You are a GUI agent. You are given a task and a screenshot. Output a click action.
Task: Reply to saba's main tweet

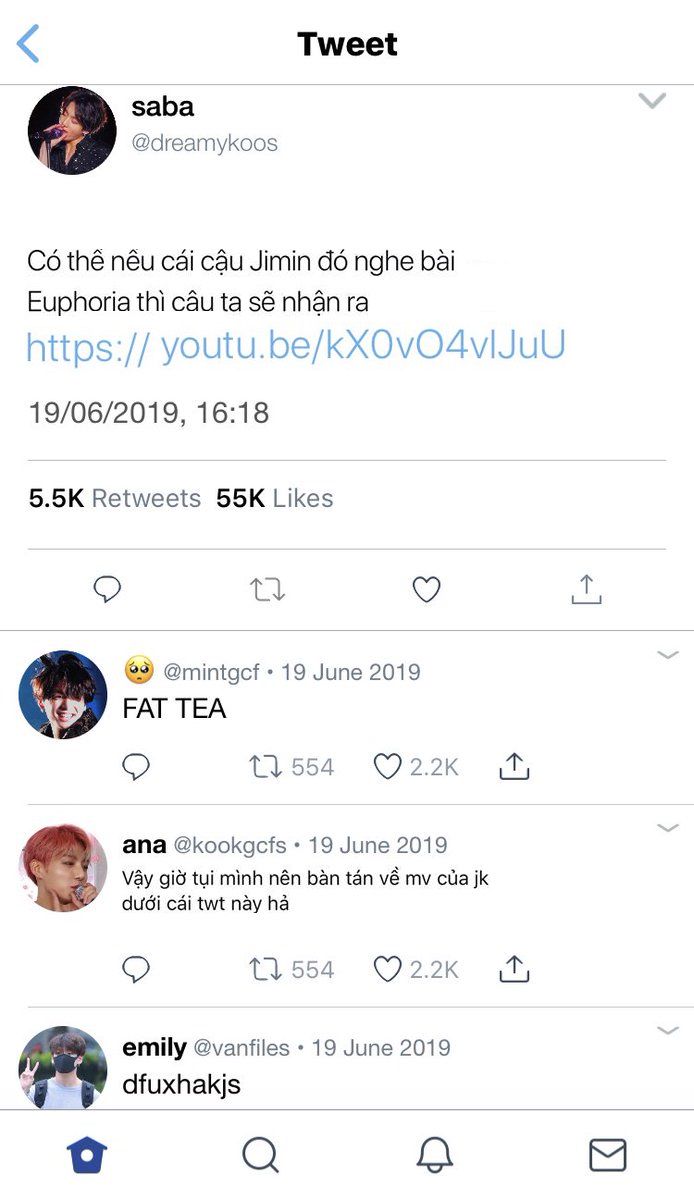107,590
